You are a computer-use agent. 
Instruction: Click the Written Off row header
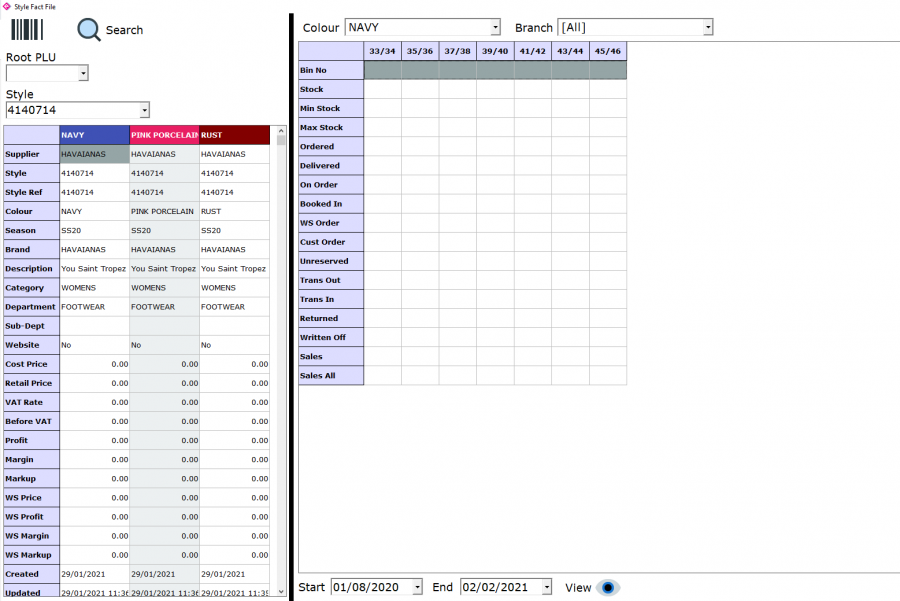(x=331, y=337)
